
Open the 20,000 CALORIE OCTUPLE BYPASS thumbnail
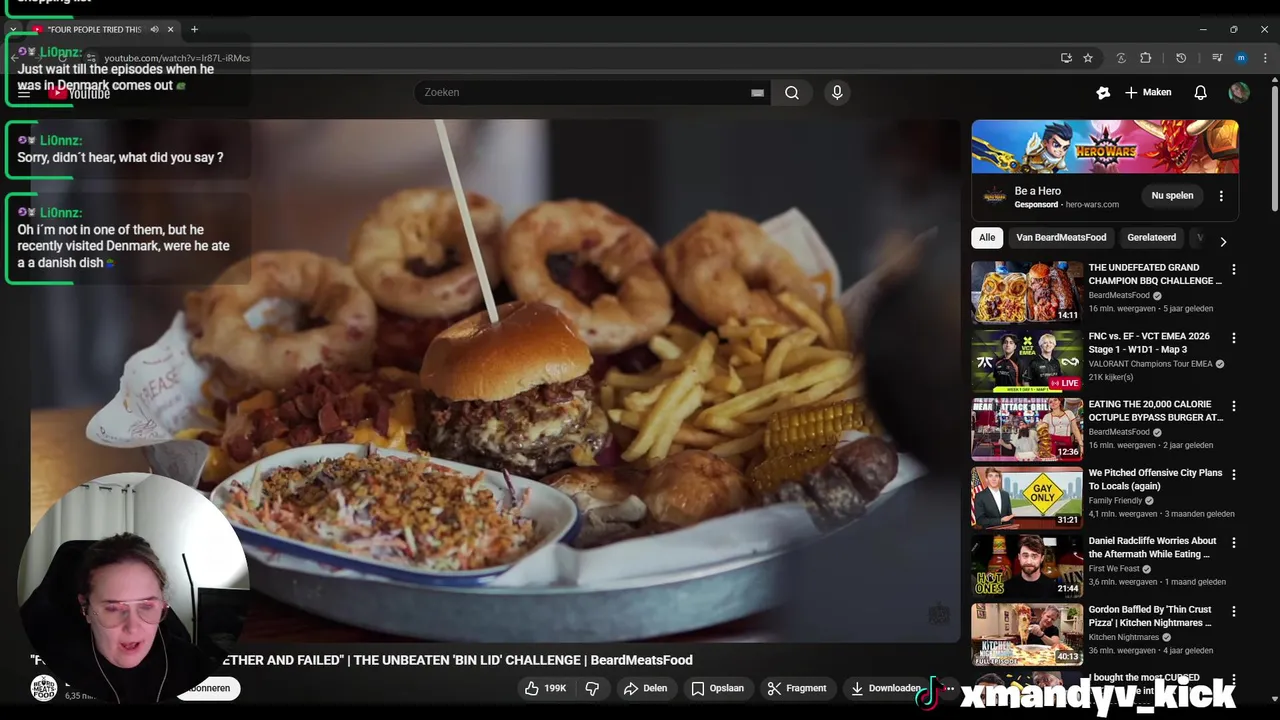click(1027, 429)
